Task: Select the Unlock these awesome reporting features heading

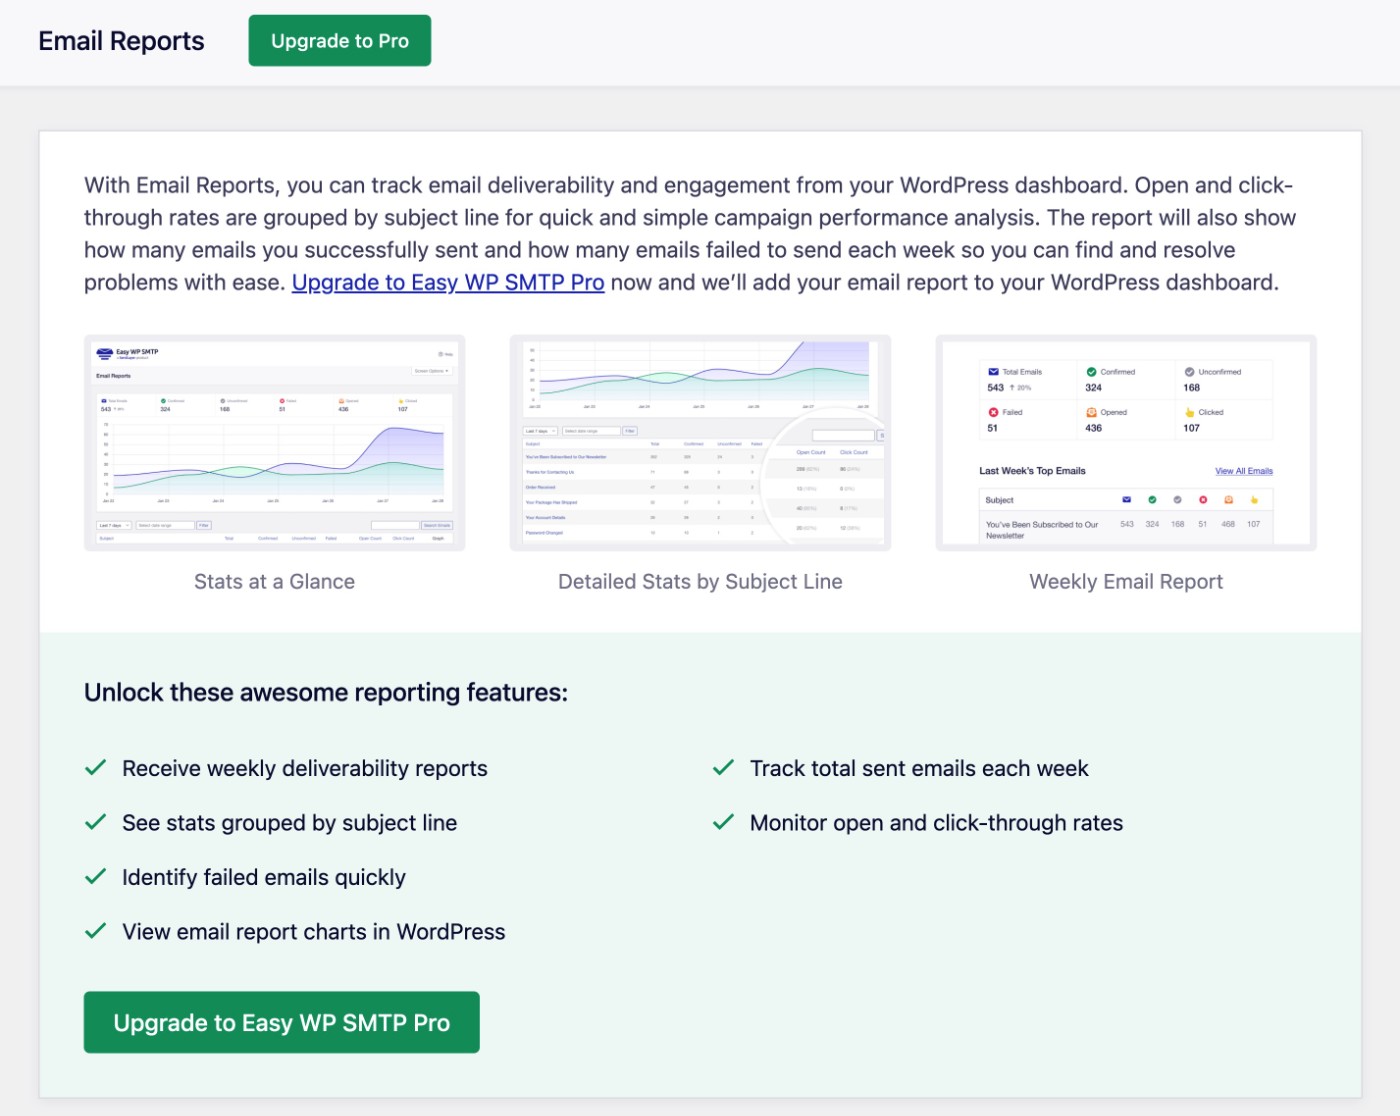Action: 326,692
